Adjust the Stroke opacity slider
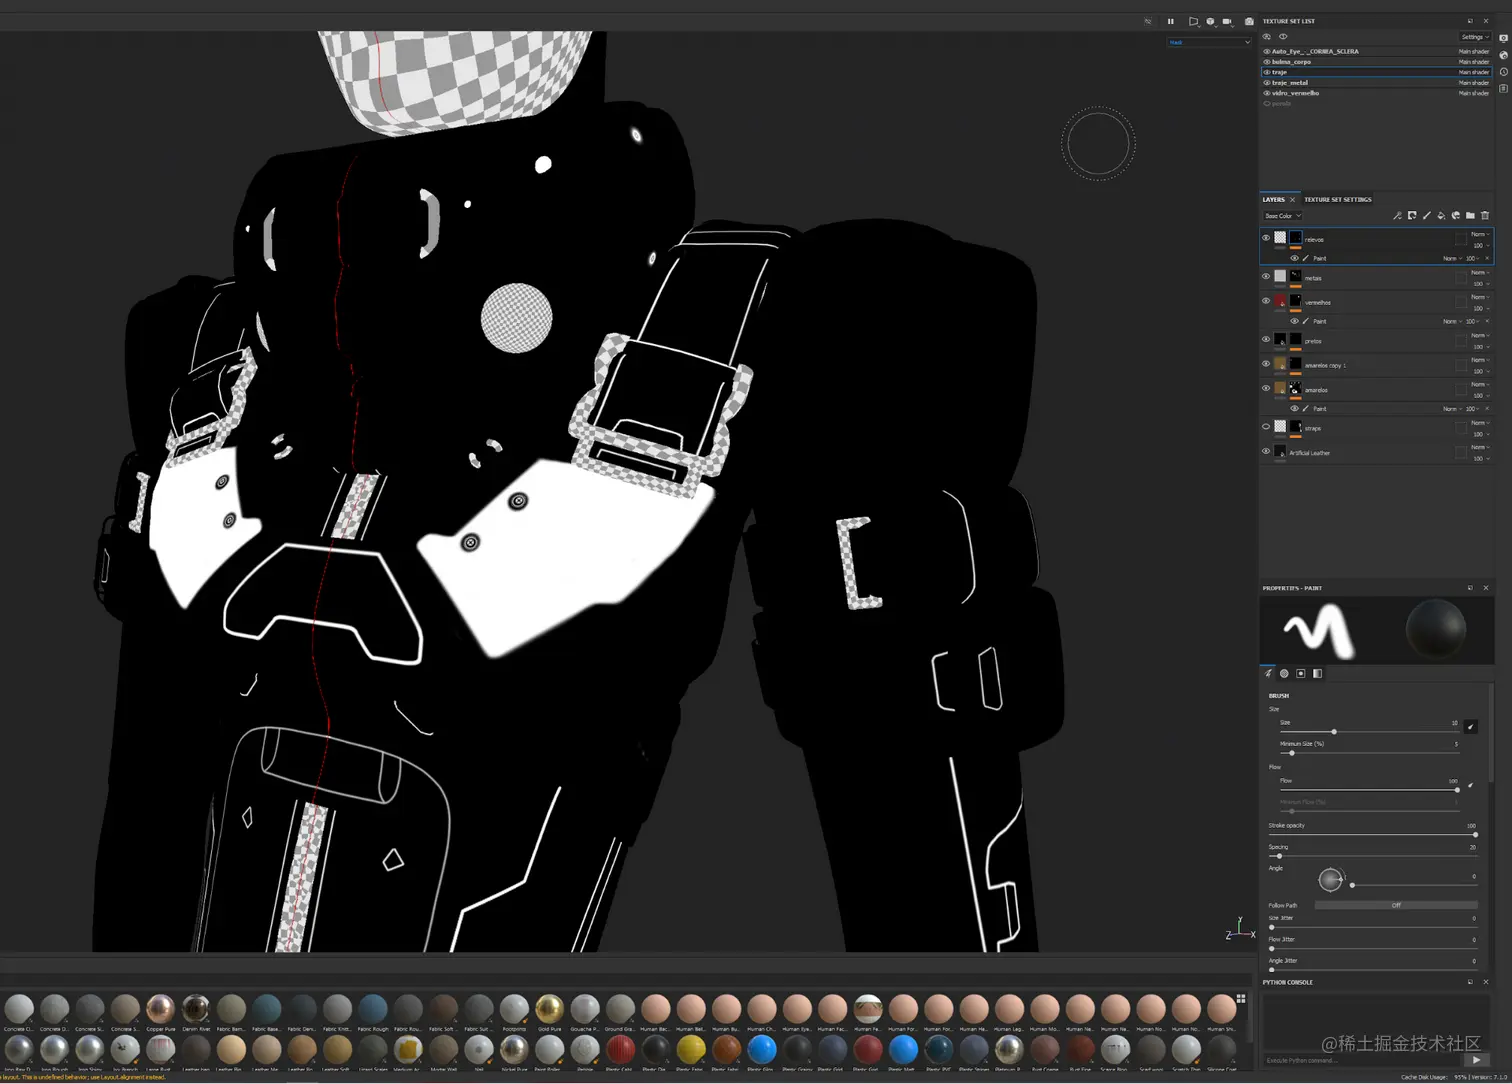The height and width of the screenshot is (1084, 1512). click(x=1373, y=834)
